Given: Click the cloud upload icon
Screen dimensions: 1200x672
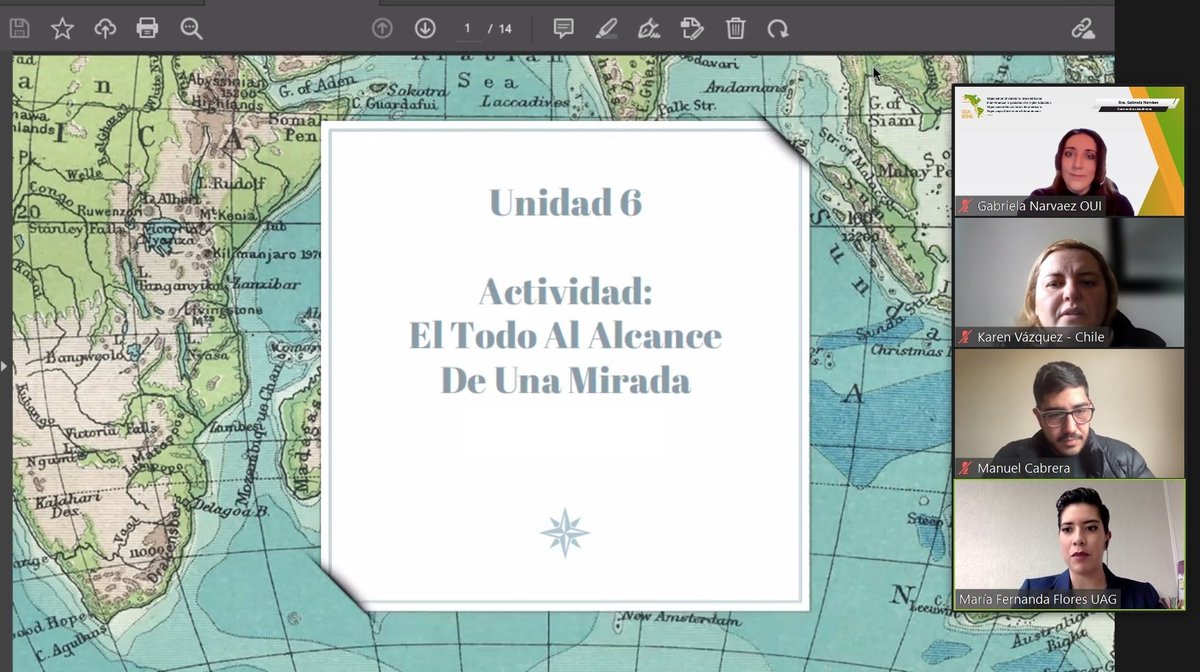Looking at the screenshot, I should click(105, 29).
